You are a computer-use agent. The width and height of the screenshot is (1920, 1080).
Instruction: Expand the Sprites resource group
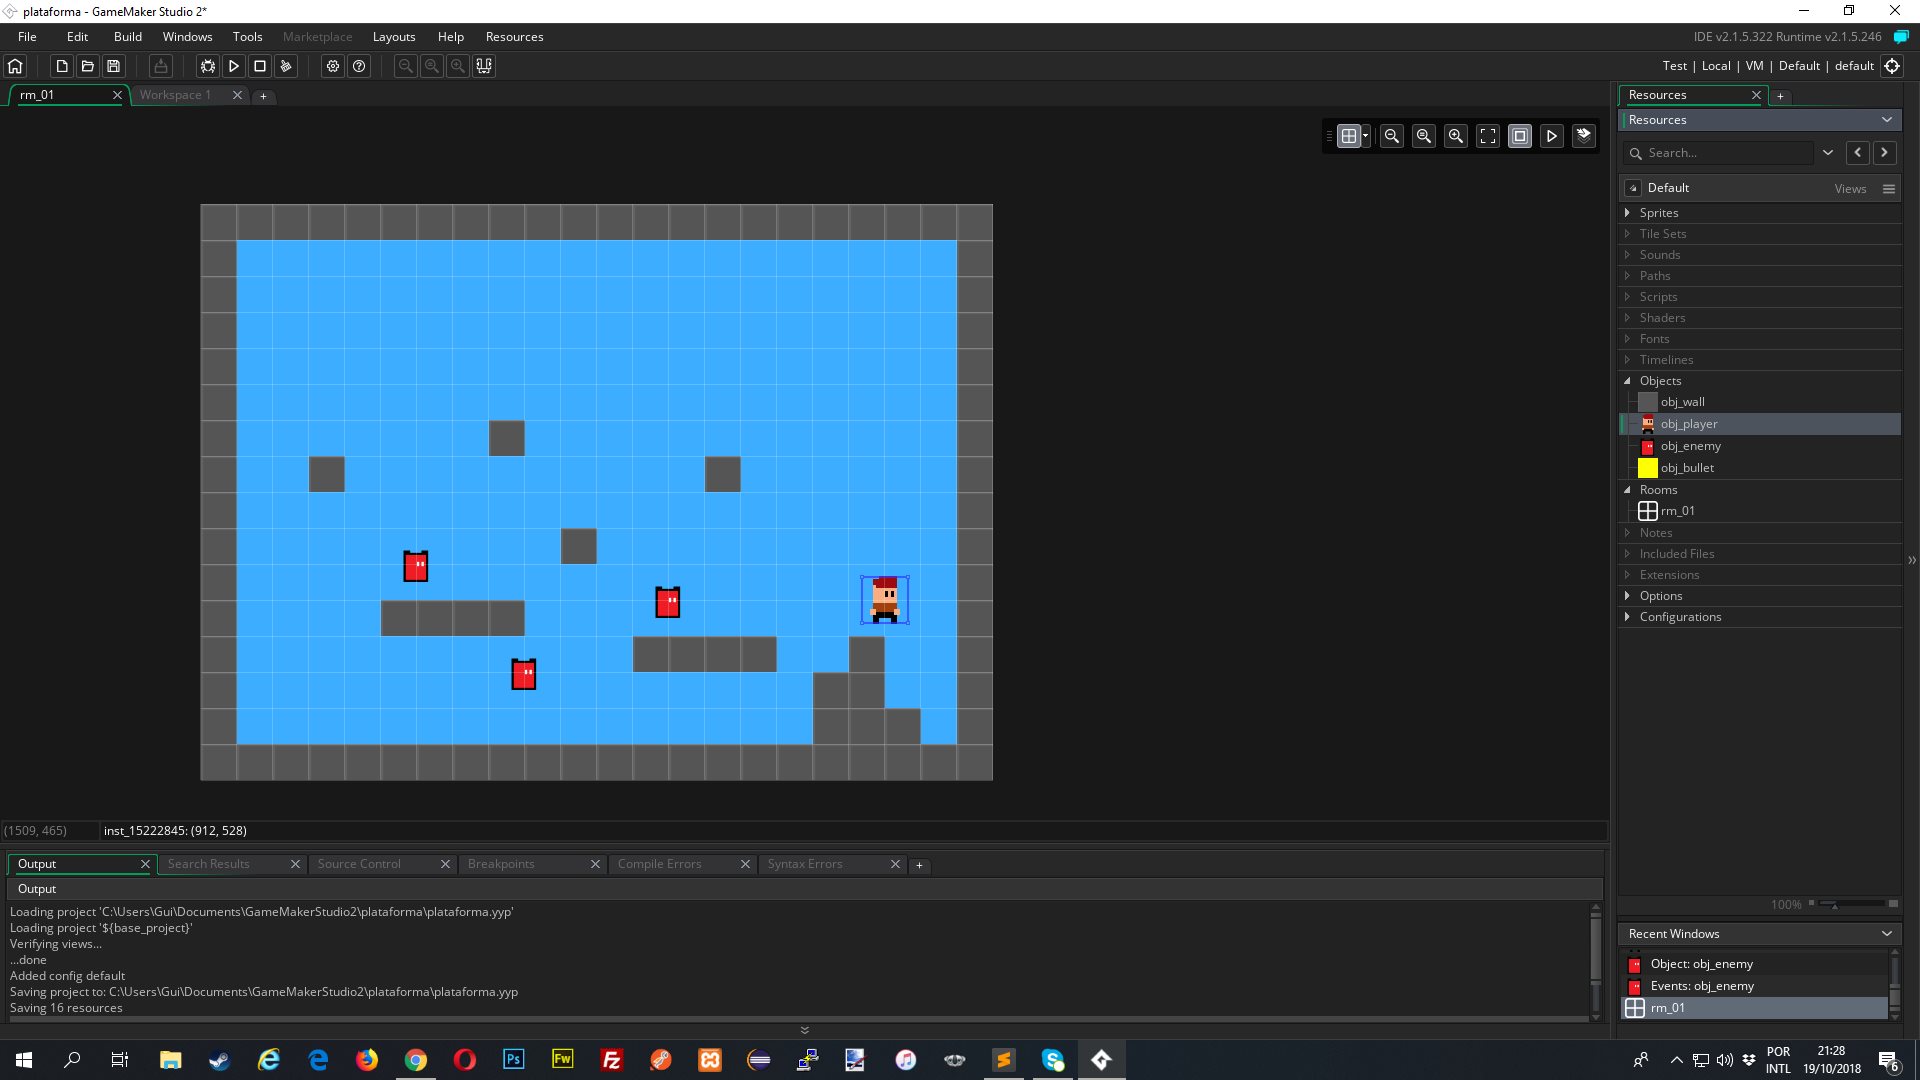coord(1630,212)
